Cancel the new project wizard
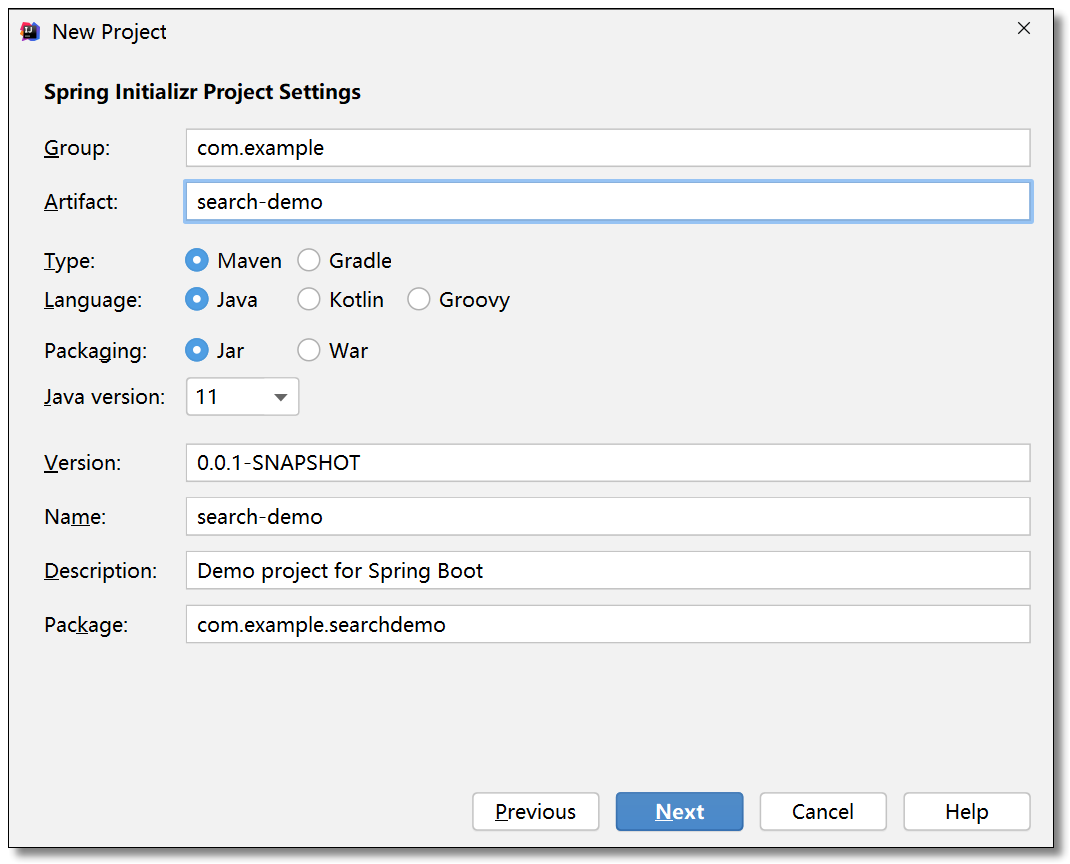 [823, 812]
